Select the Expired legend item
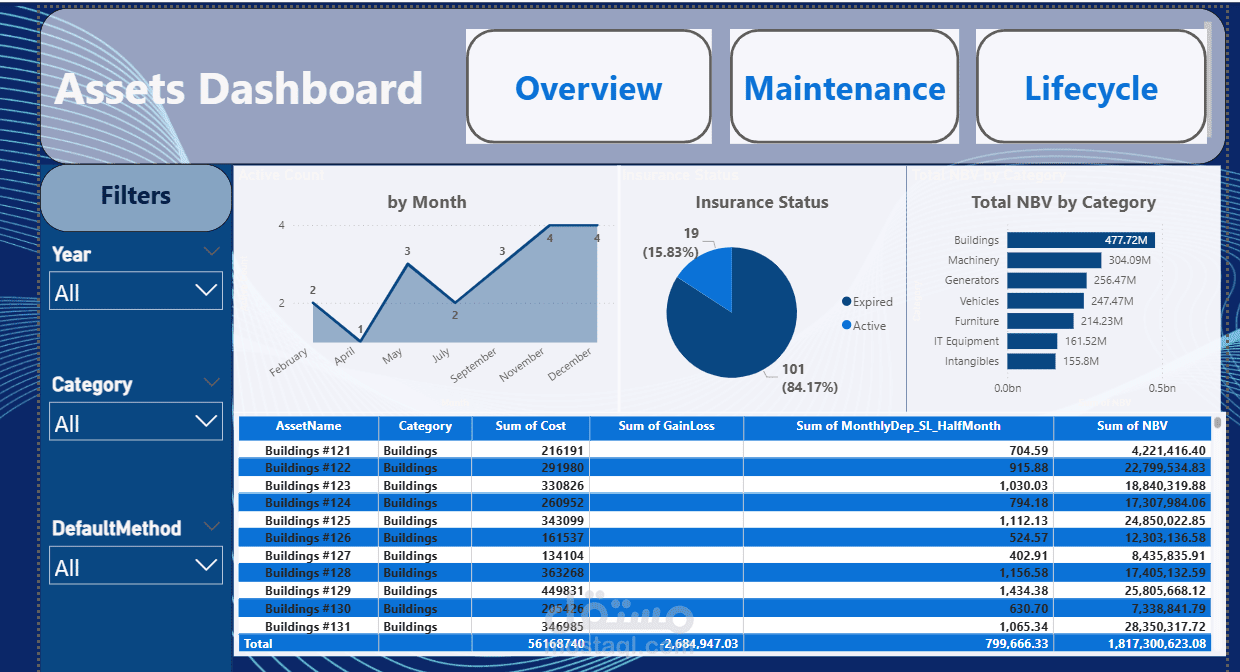Viewport: 1240px width, 672px height. pyautogui.click(x=867, y=302)
